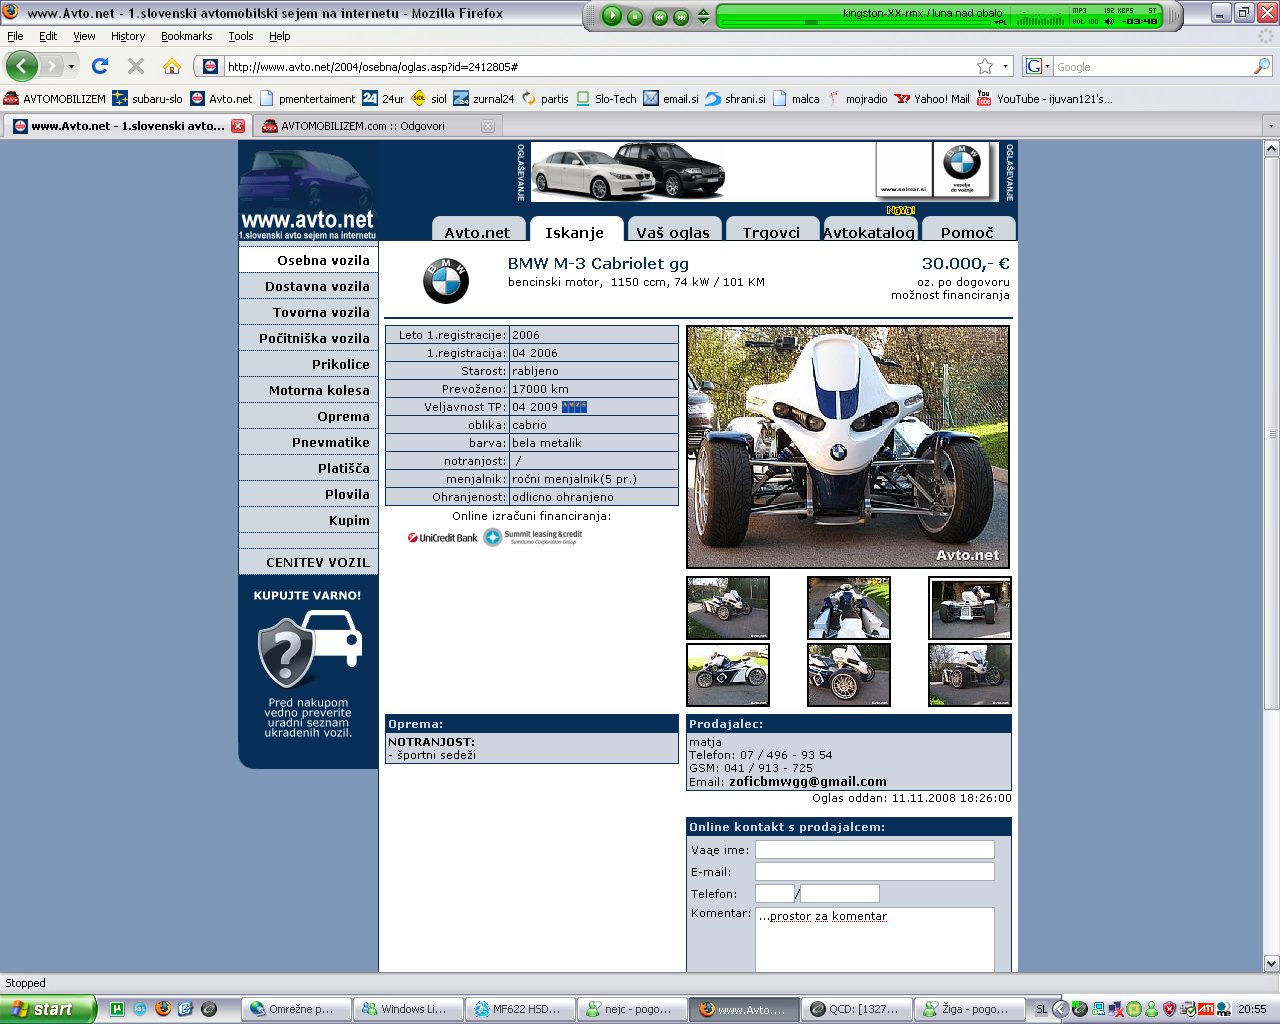The width and height of the screenshot is (1280, 1024).
Task: Open the main BMW quad photo
Action: pos(848,447)
